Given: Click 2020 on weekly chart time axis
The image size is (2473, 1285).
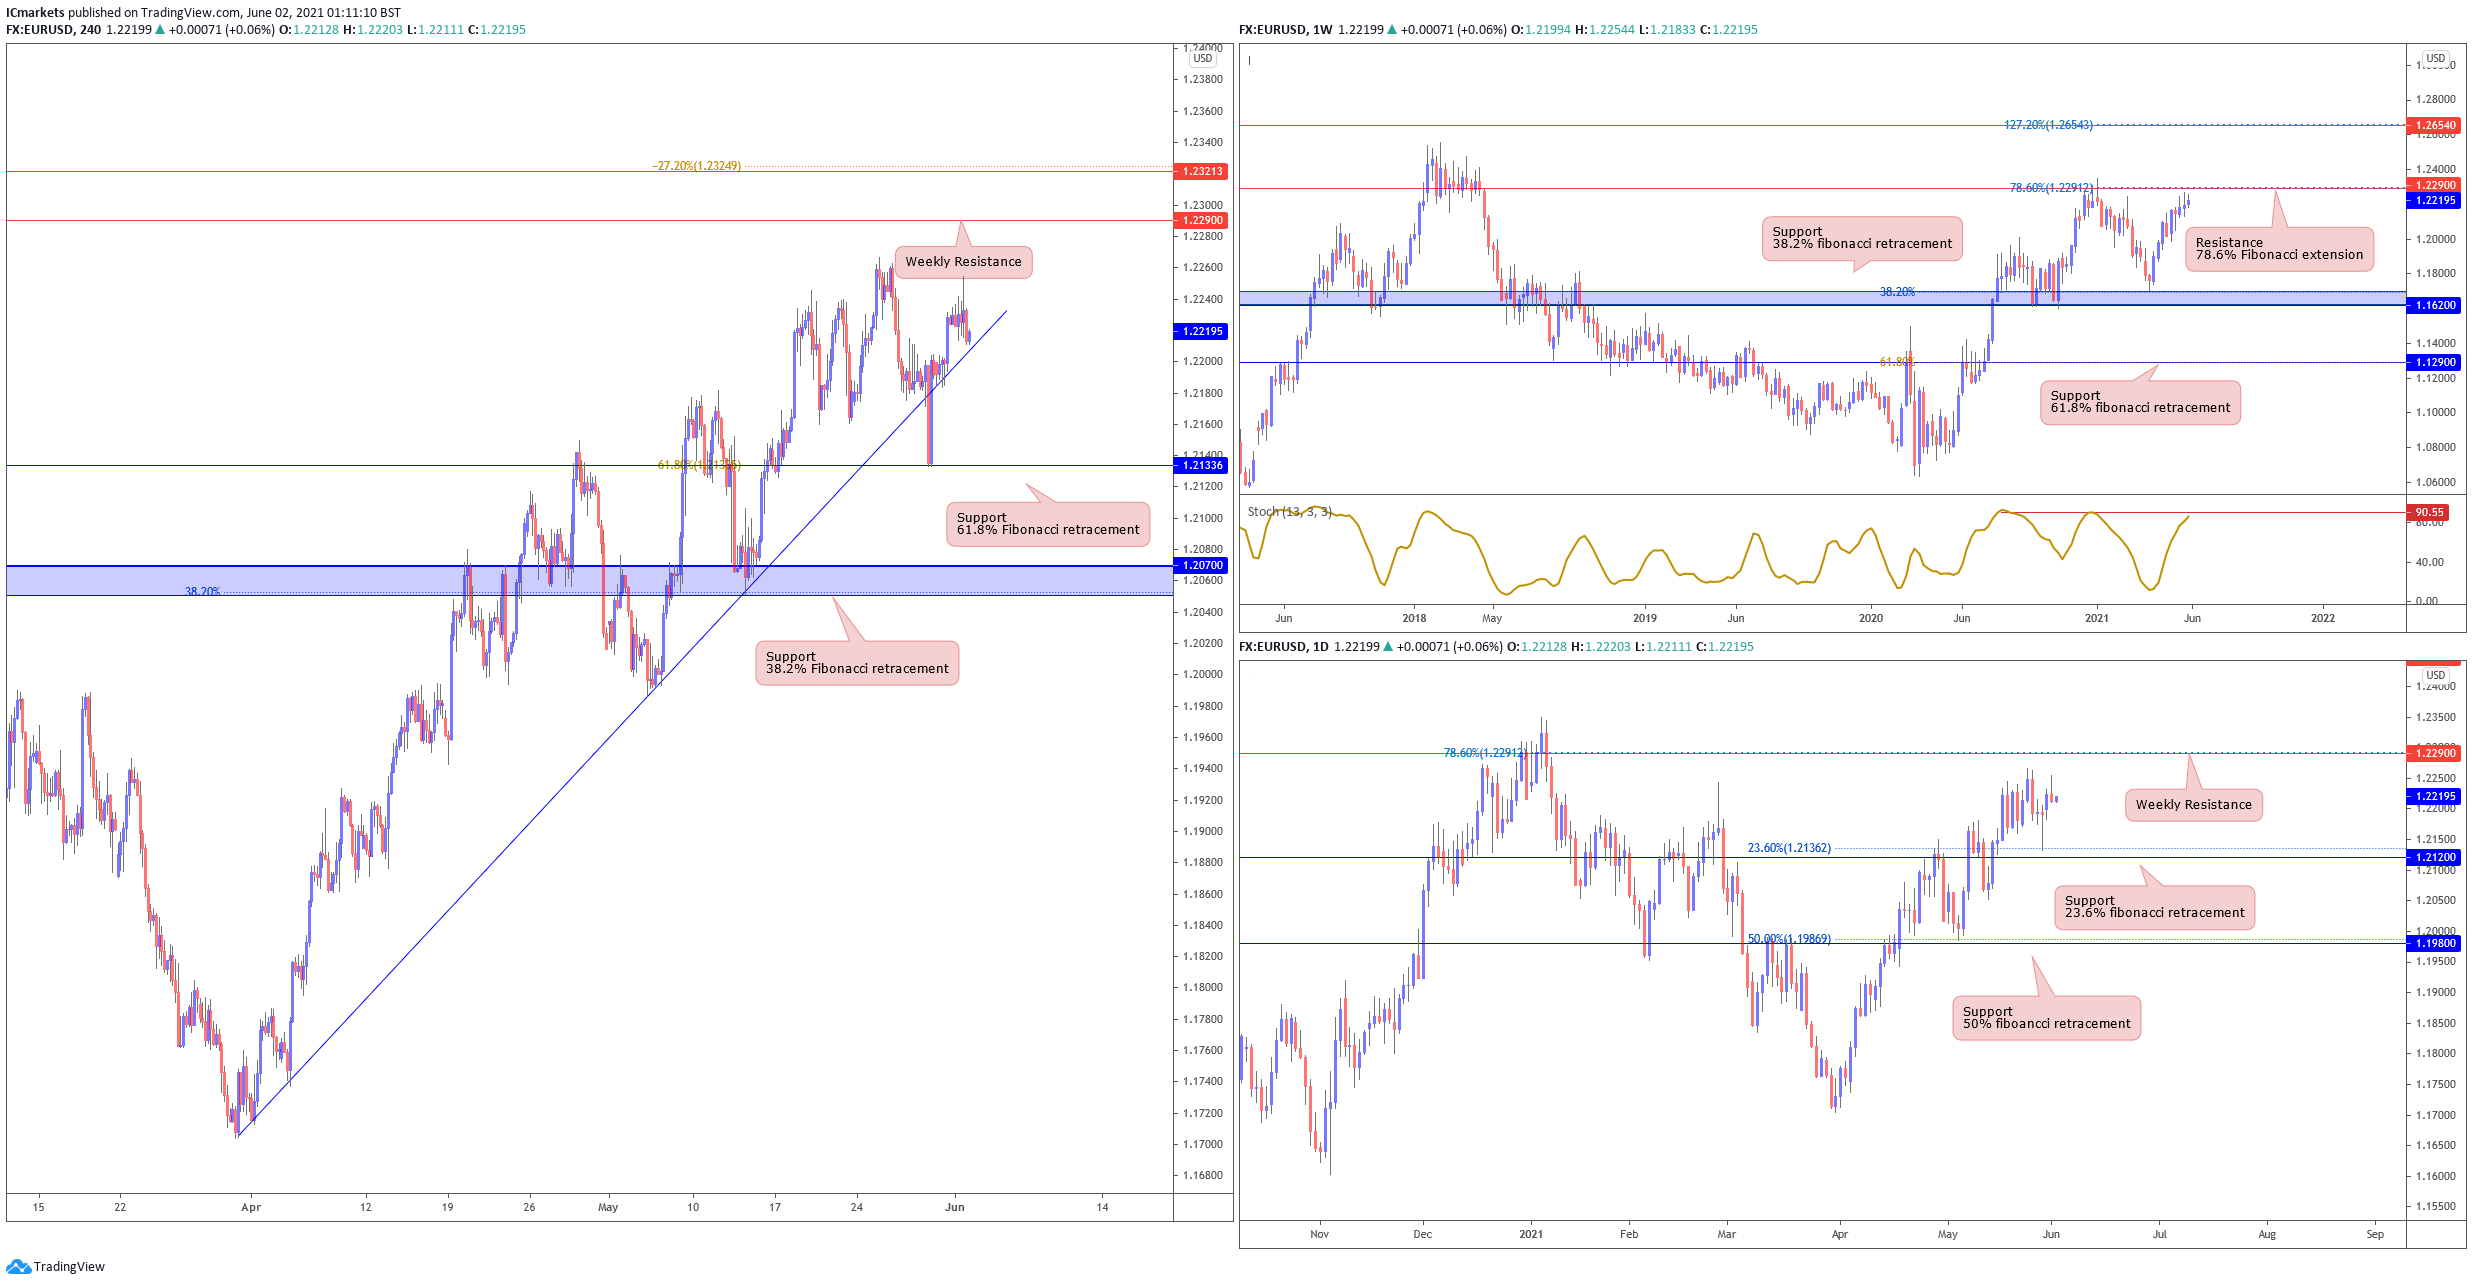Looking at the screenshot, I should [x=1871, y=619].
